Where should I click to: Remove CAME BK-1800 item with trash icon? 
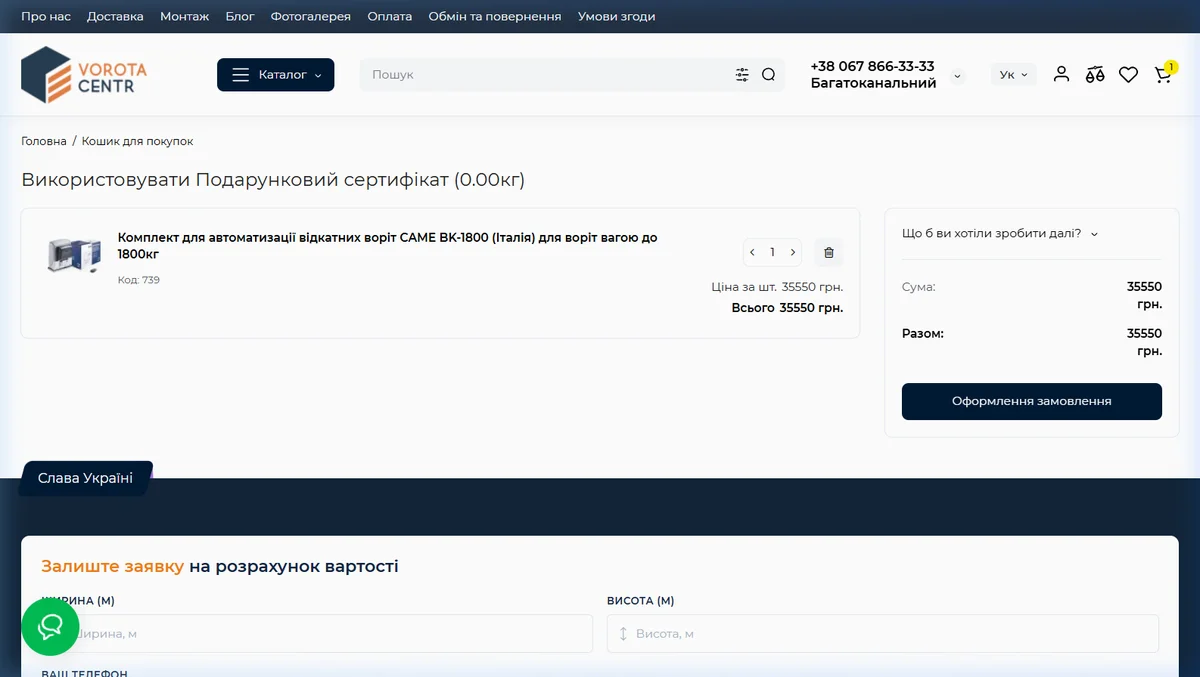828,252
